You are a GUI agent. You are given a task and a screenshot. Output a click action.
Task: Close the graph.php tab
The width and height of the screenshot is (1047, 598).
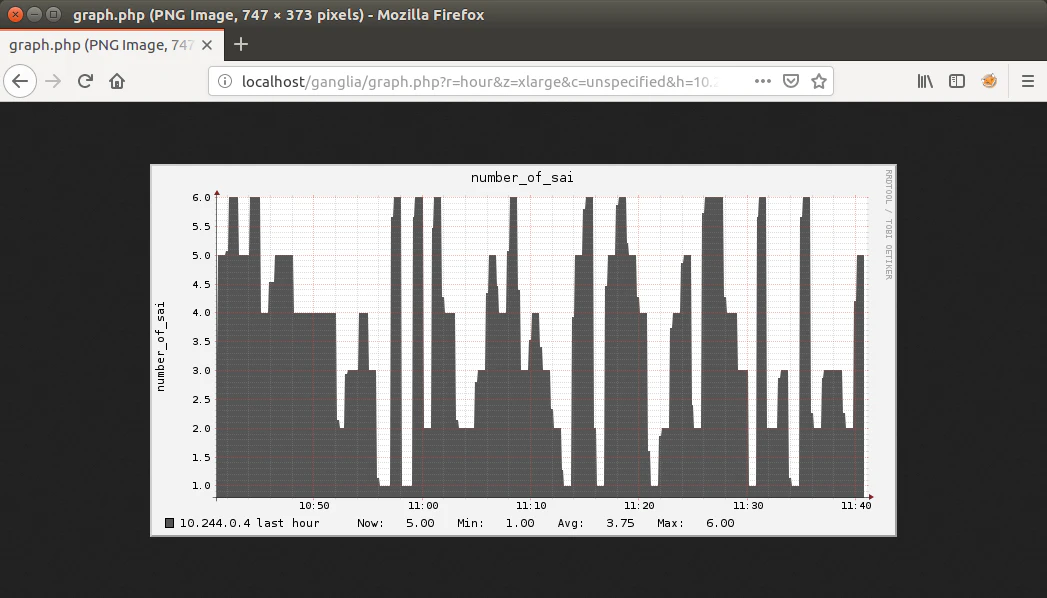tap(207, 45)
